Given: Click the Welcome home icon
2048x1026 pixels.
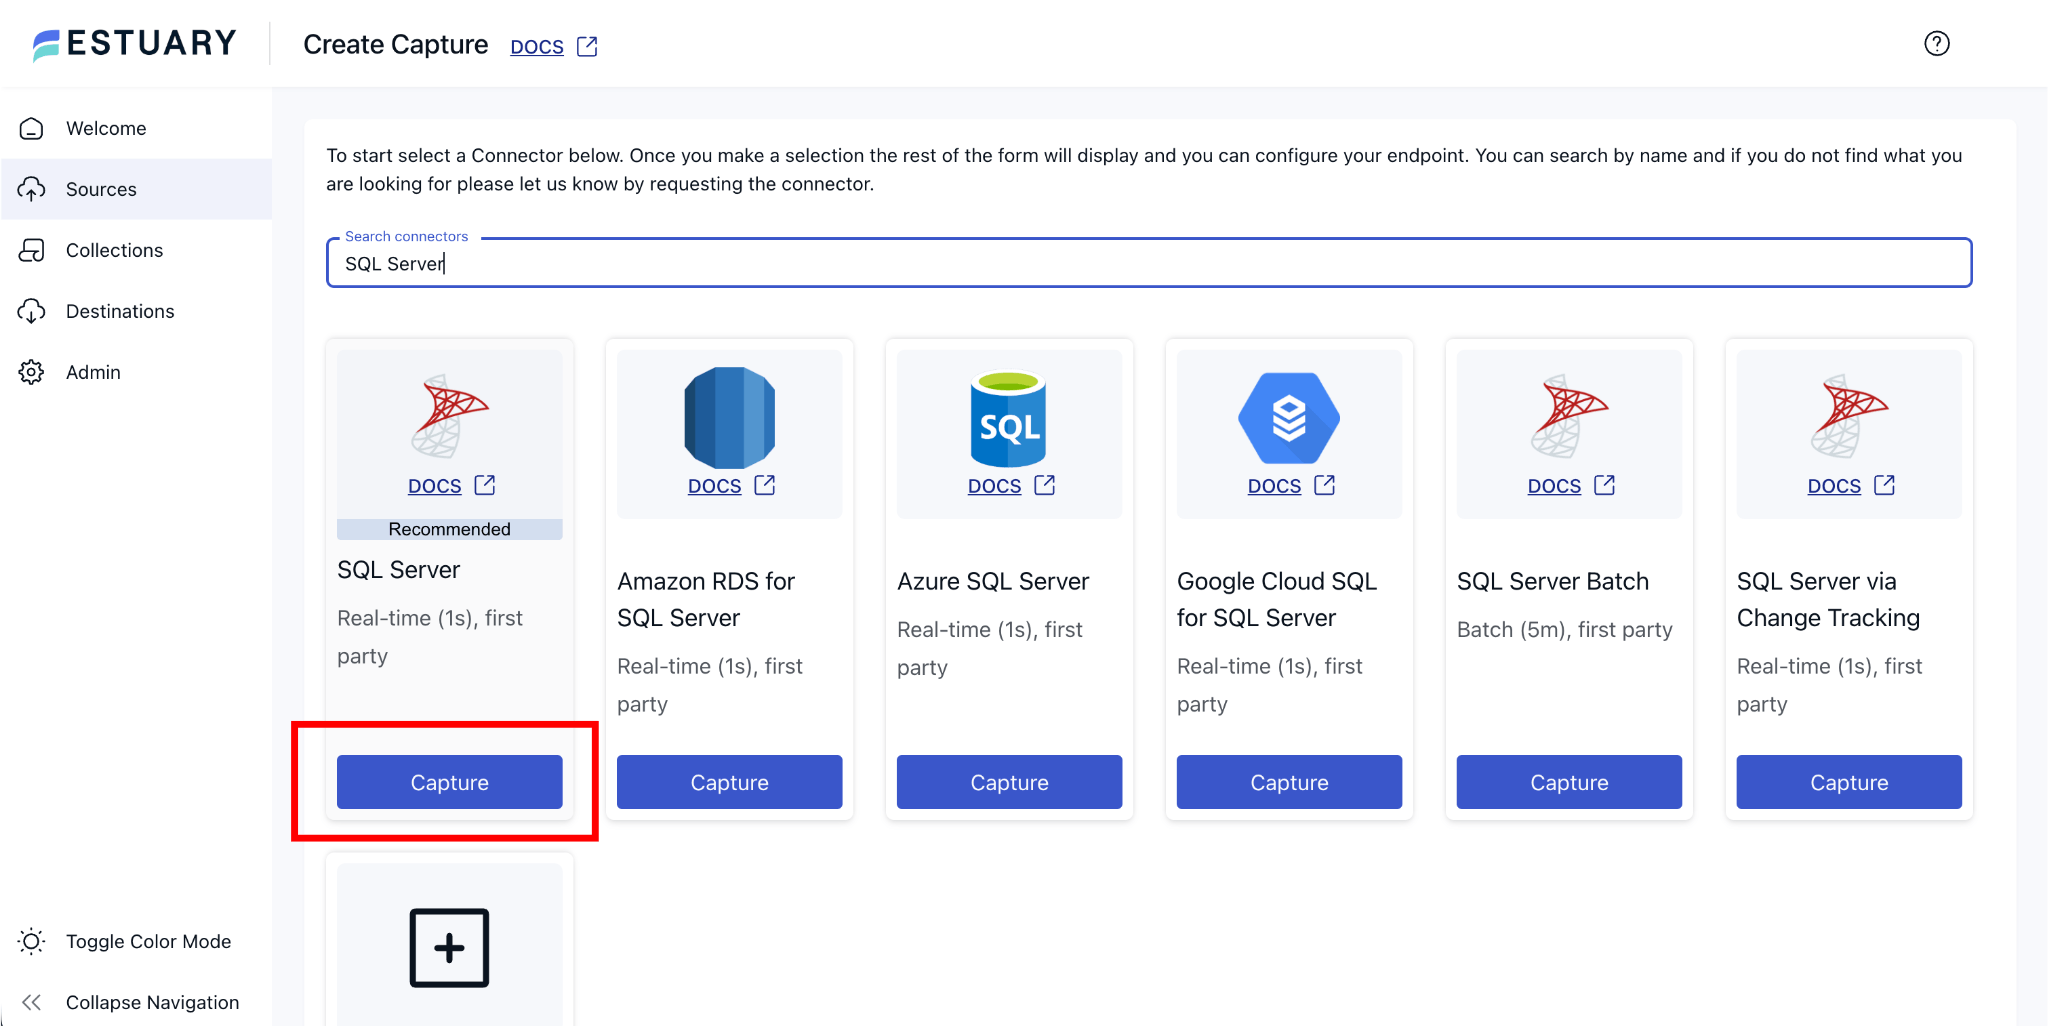Looking at the screenshot, I should pos(32,128).
